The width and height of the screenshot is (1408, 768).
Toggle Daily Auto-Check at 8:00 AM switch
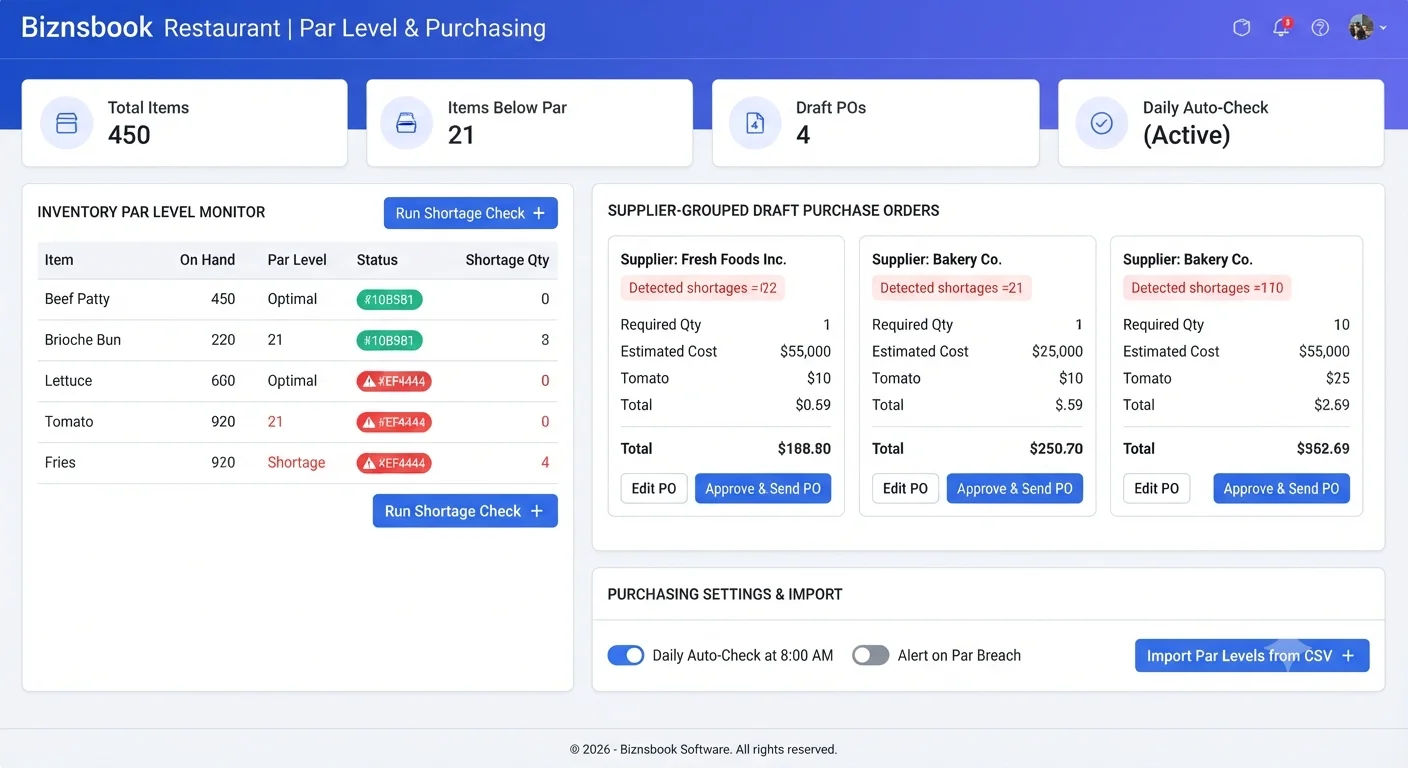[626, 656]
